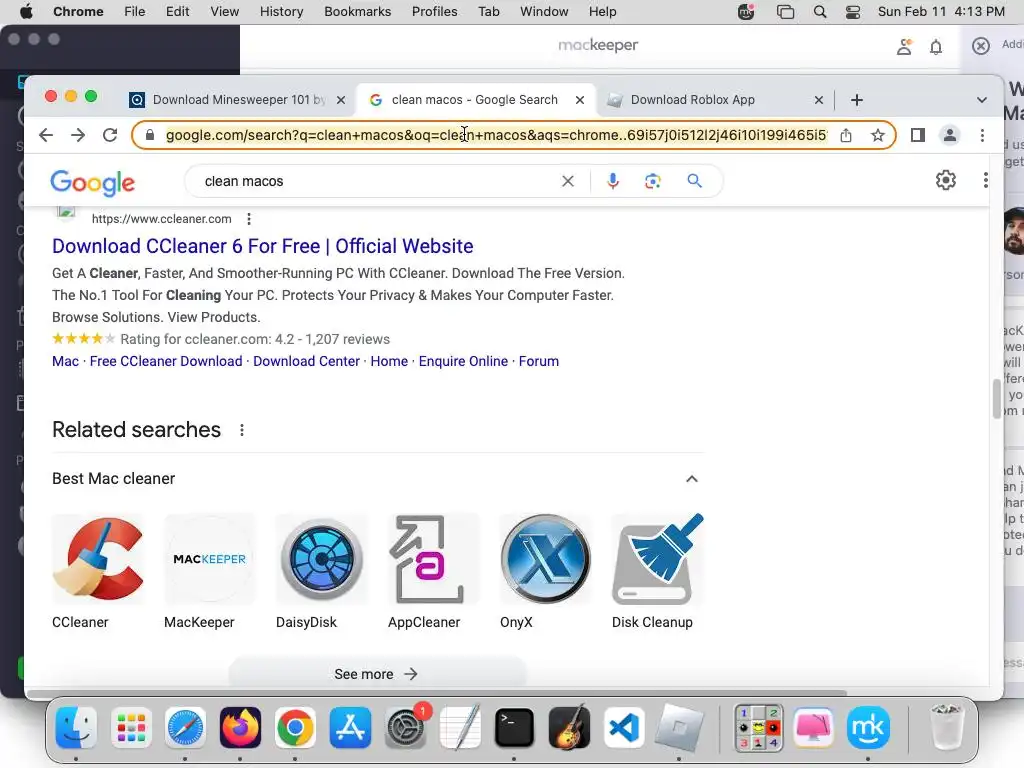Viewport: 1024px width, 768px height.
Task: Open the new tab plus button
Action: 857,100
